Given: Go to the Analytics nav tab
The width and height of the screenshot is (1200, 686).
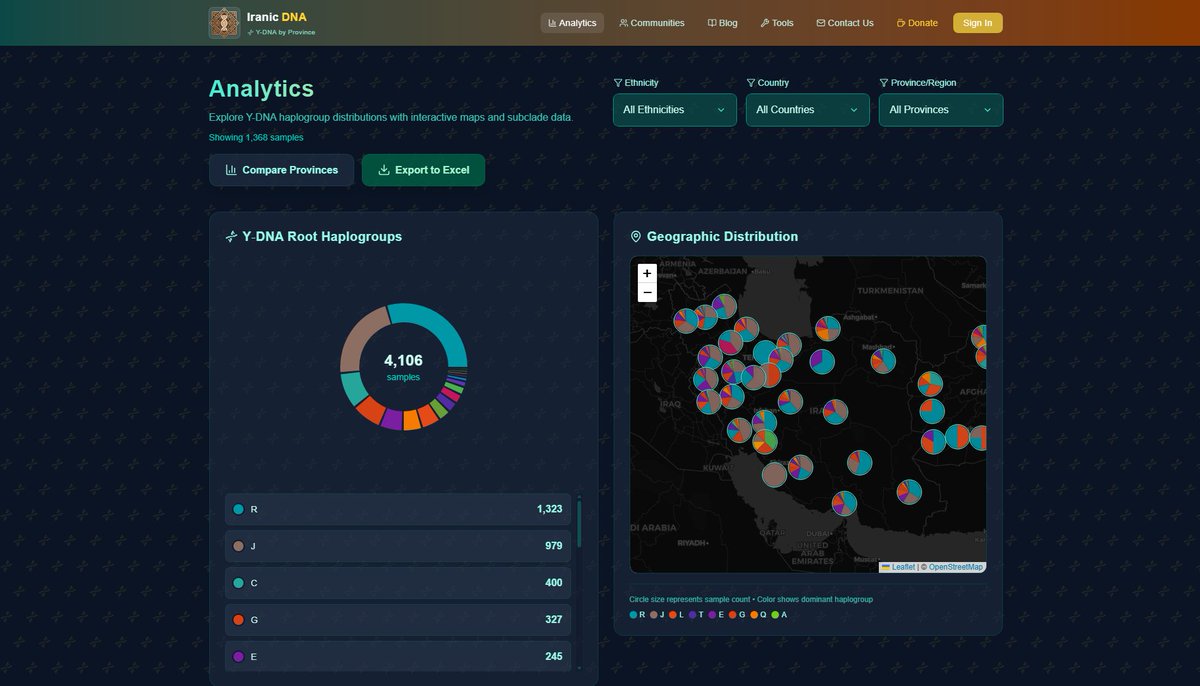Looking at the screenshot, I should coord(572,23).
